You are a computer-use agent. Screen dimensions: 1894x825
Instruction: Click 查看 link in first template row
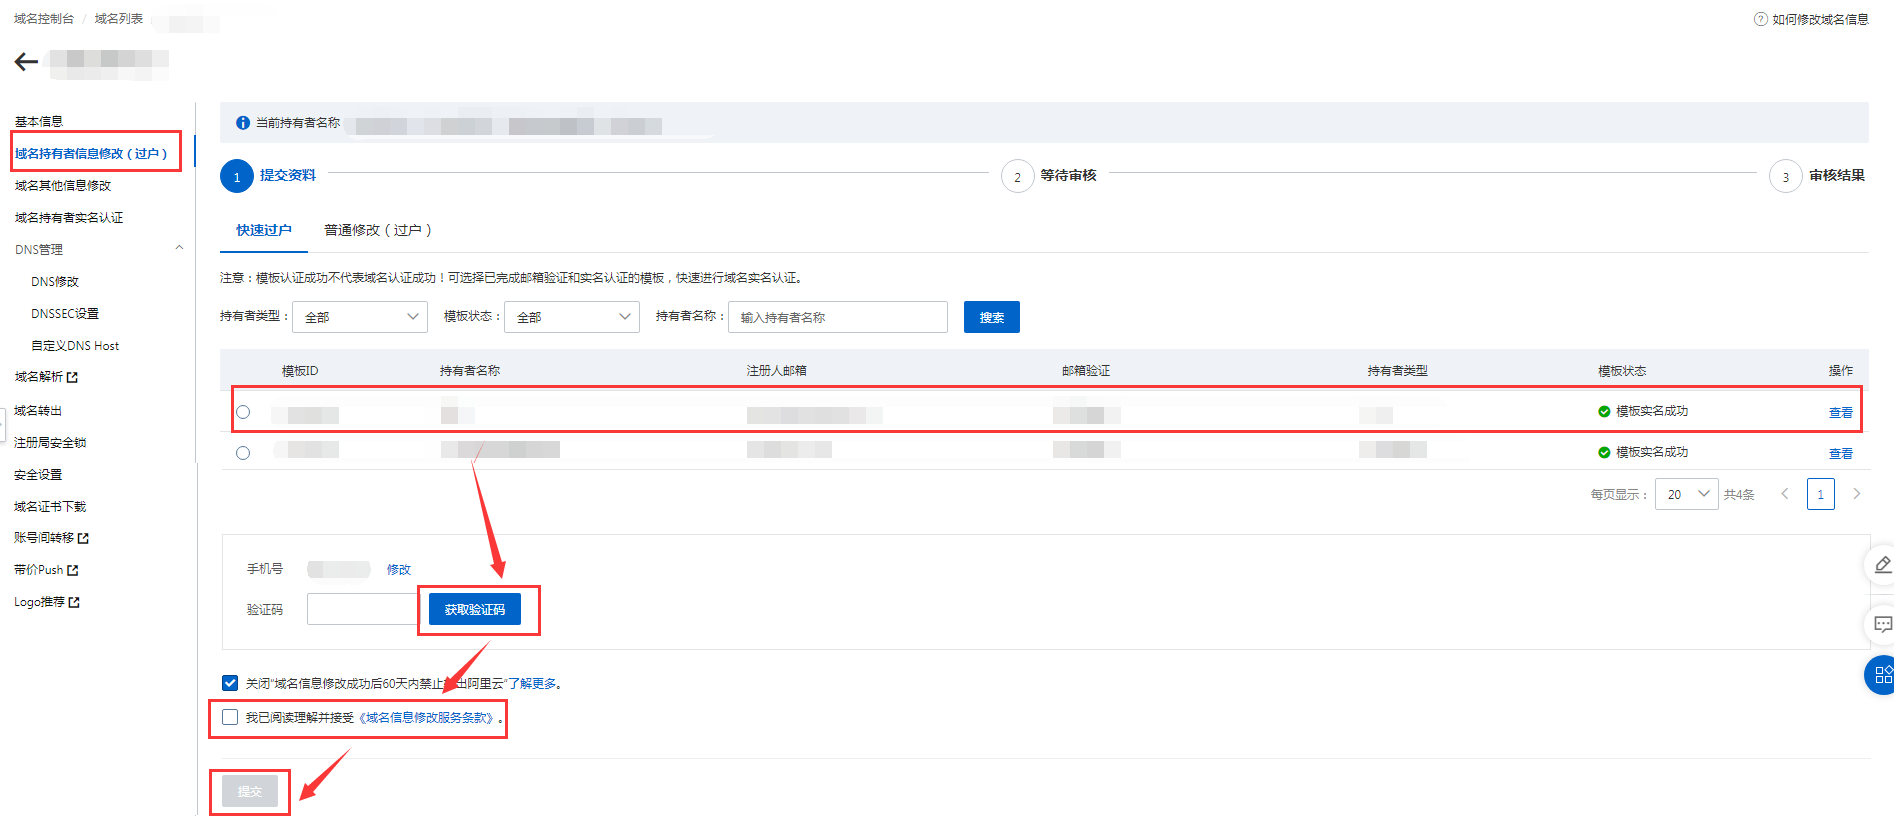[1841, 412]
